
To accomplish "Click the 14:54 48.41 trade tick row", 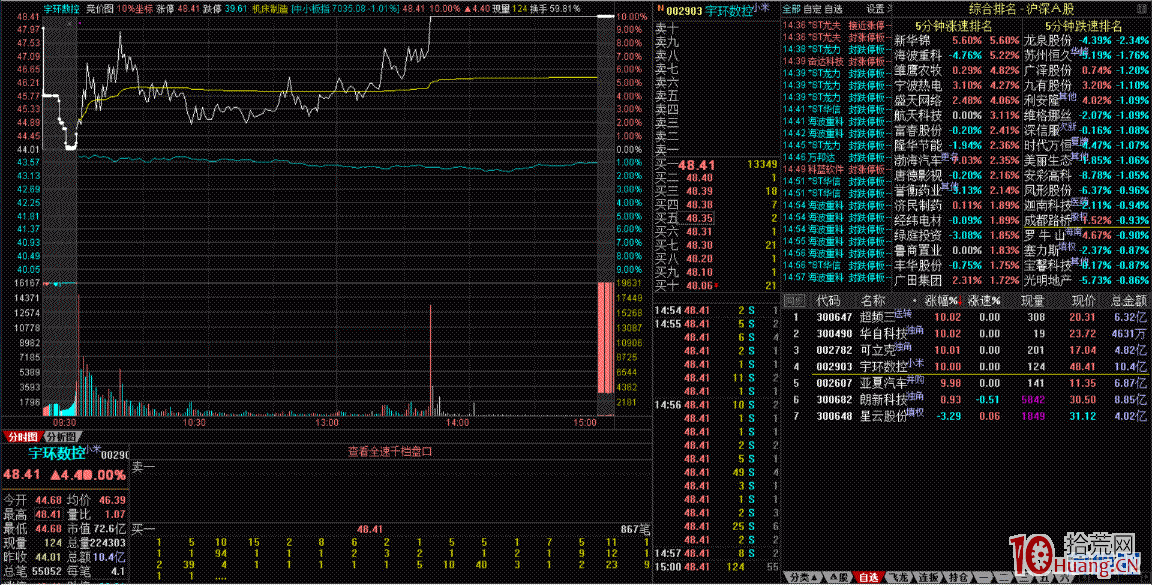I will click(x=716, y=311).
